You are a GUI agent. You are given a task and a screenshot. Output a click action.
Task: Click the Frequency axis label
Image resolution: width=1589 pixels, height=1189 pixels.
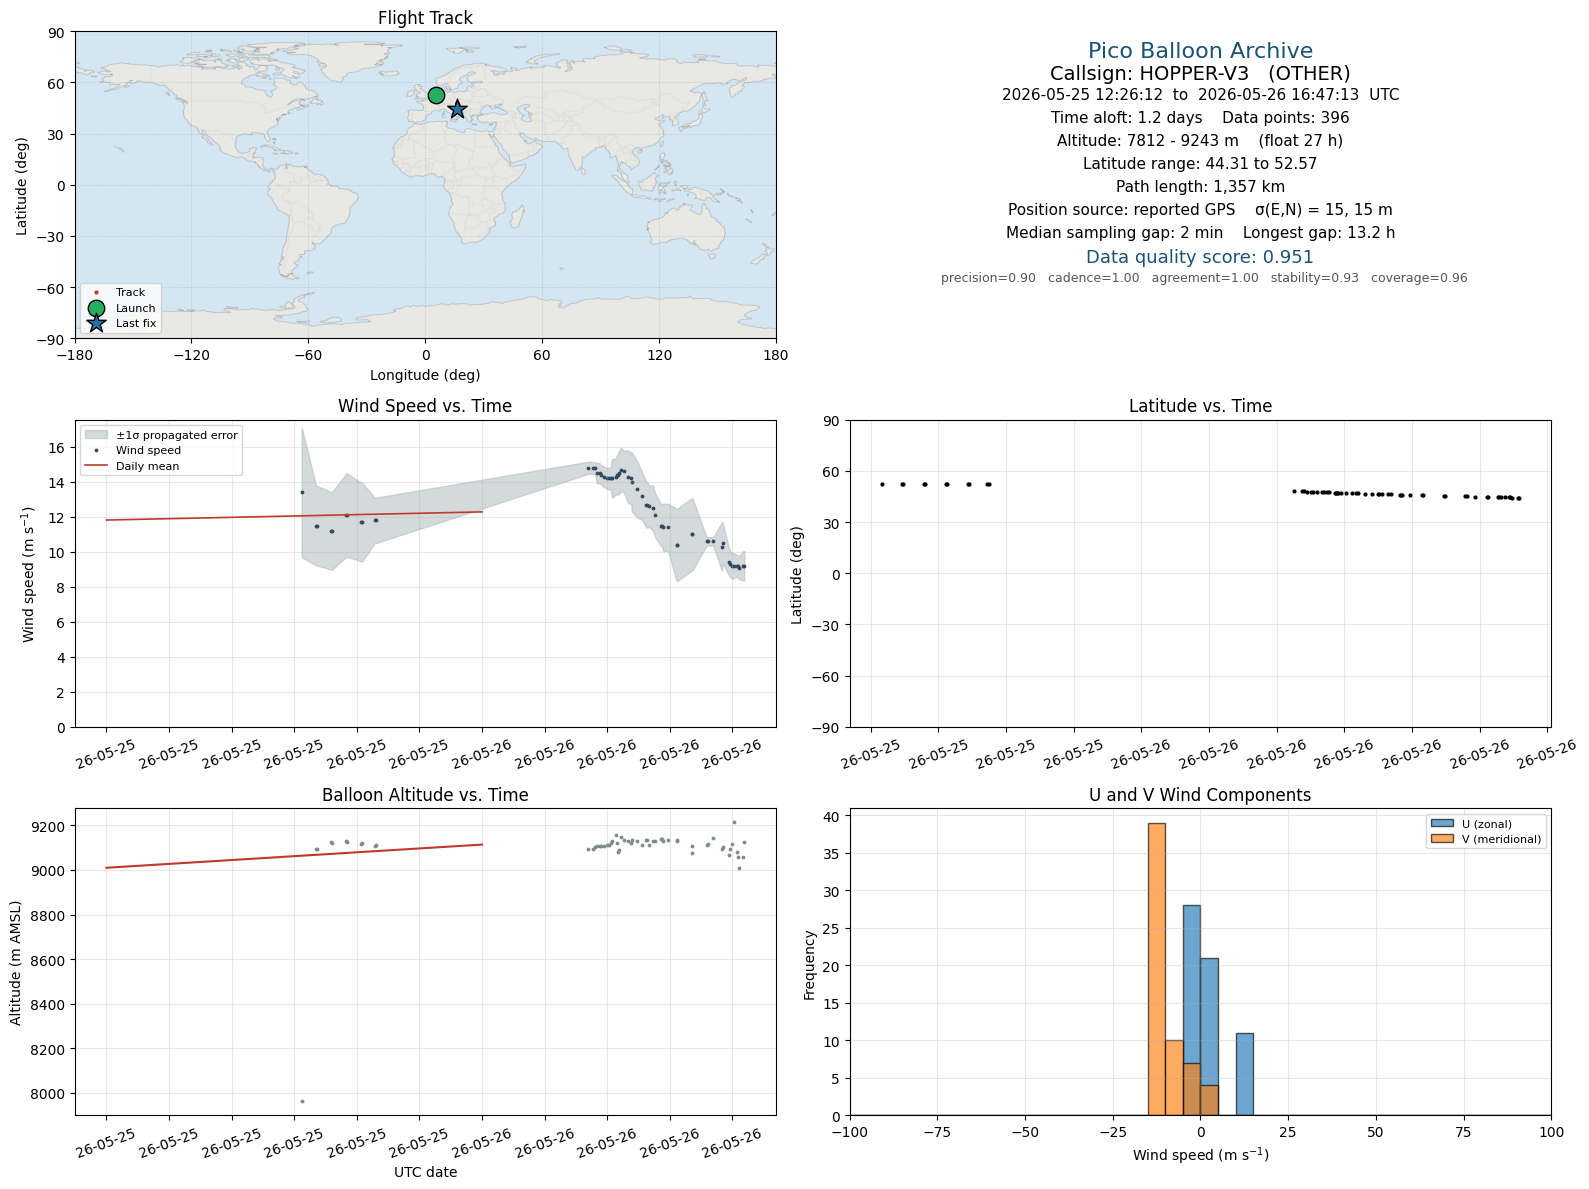click(x=810, y=965)
